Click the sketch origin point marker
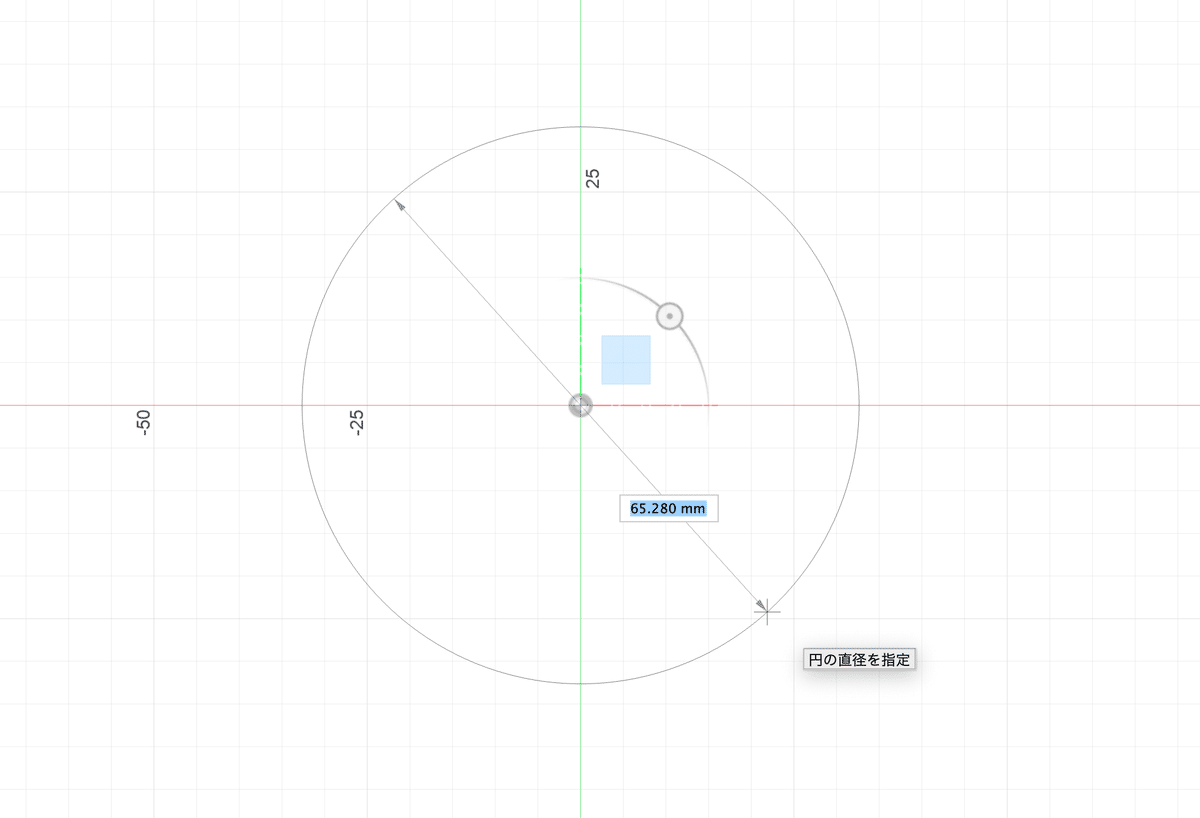Image resolution: width=1200 pixels, height=818 pixels. [580, 405]
